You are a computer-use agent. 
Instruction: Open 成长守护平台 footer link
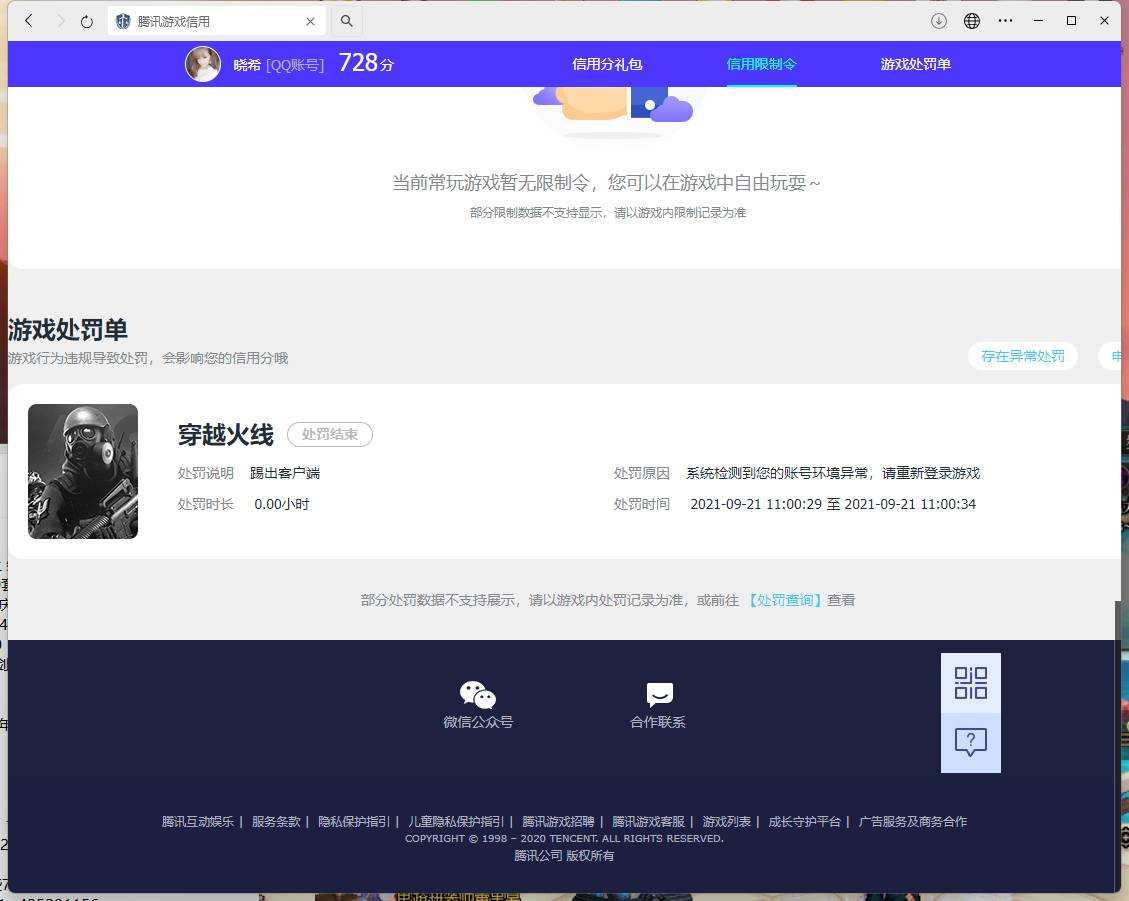pyautogui.click(x=804, y=821)
